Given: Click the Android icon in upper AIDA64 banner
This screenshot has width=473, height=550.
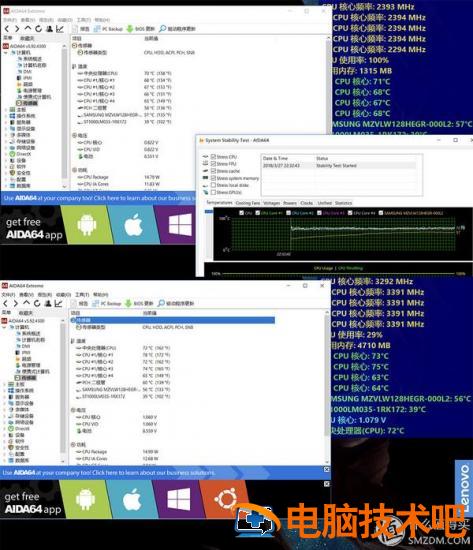Looking at the screenshot, I should (87, 225).
